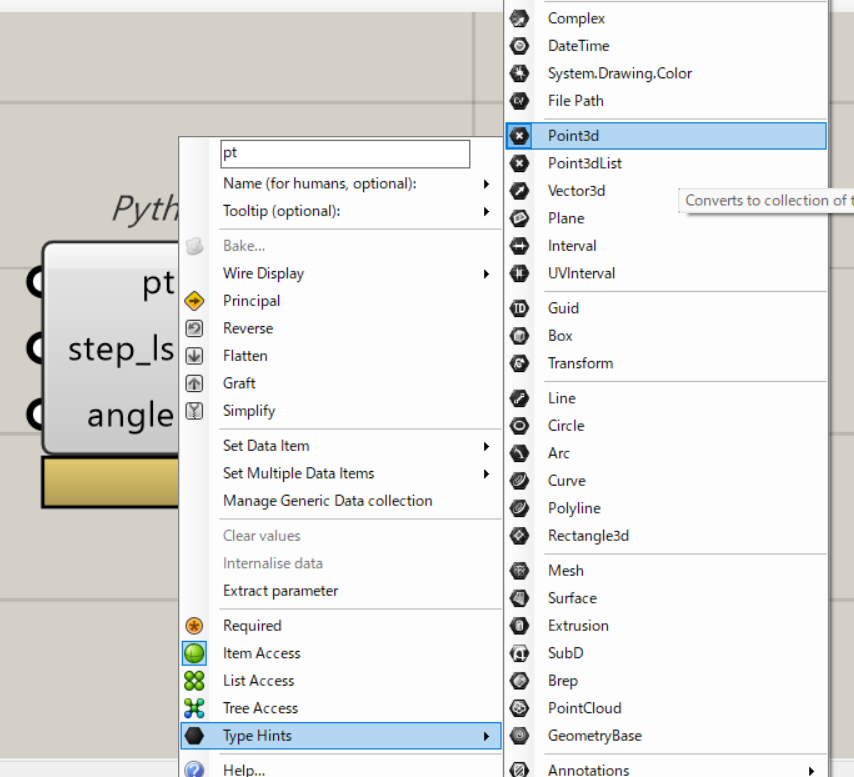This screenshot has width=854, height=777.
Task: Click the Mesh icon in type list
Action: click(519, 571)
